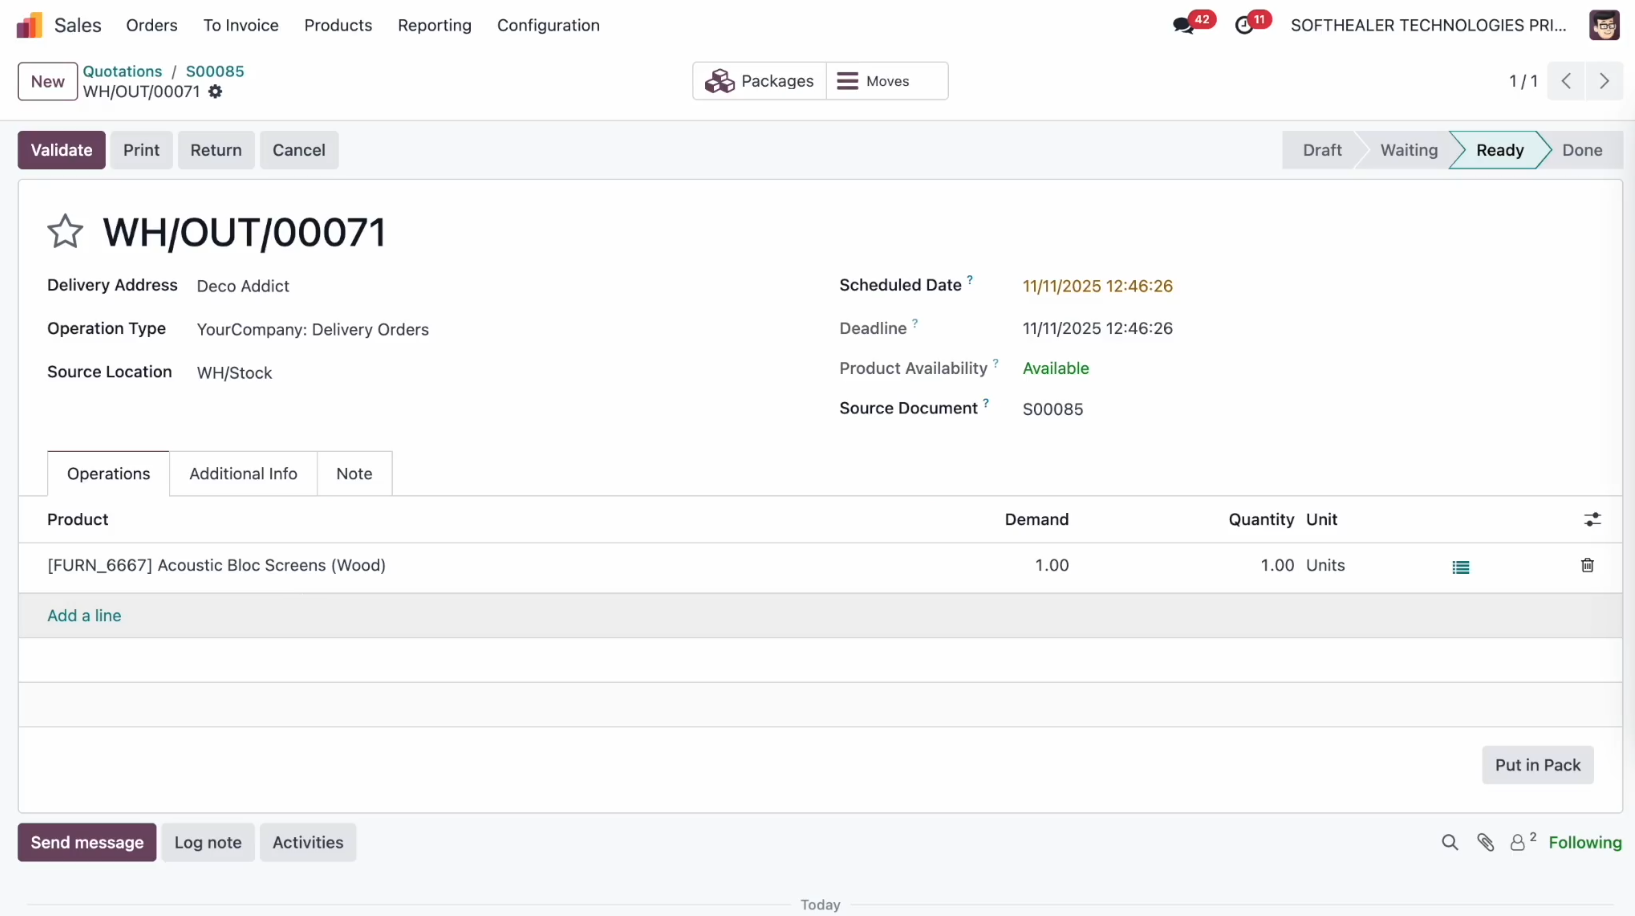Click the Scheduled Date field
Image resolution: width=1635 pixels, height=916 pixels.
tap(1097, 286)
